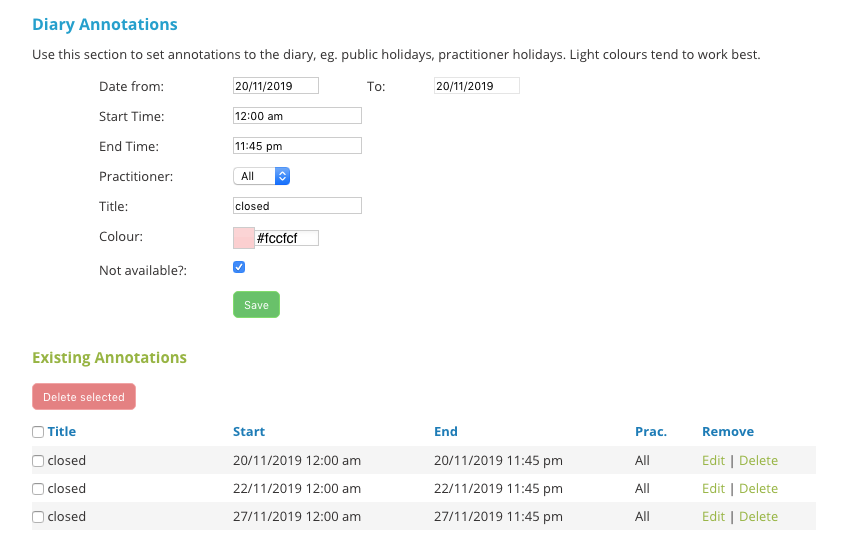This screenshot has height=533, width=843.
Task: Delete the 27/11/2019 closed annotation
Action: point(759,516)
